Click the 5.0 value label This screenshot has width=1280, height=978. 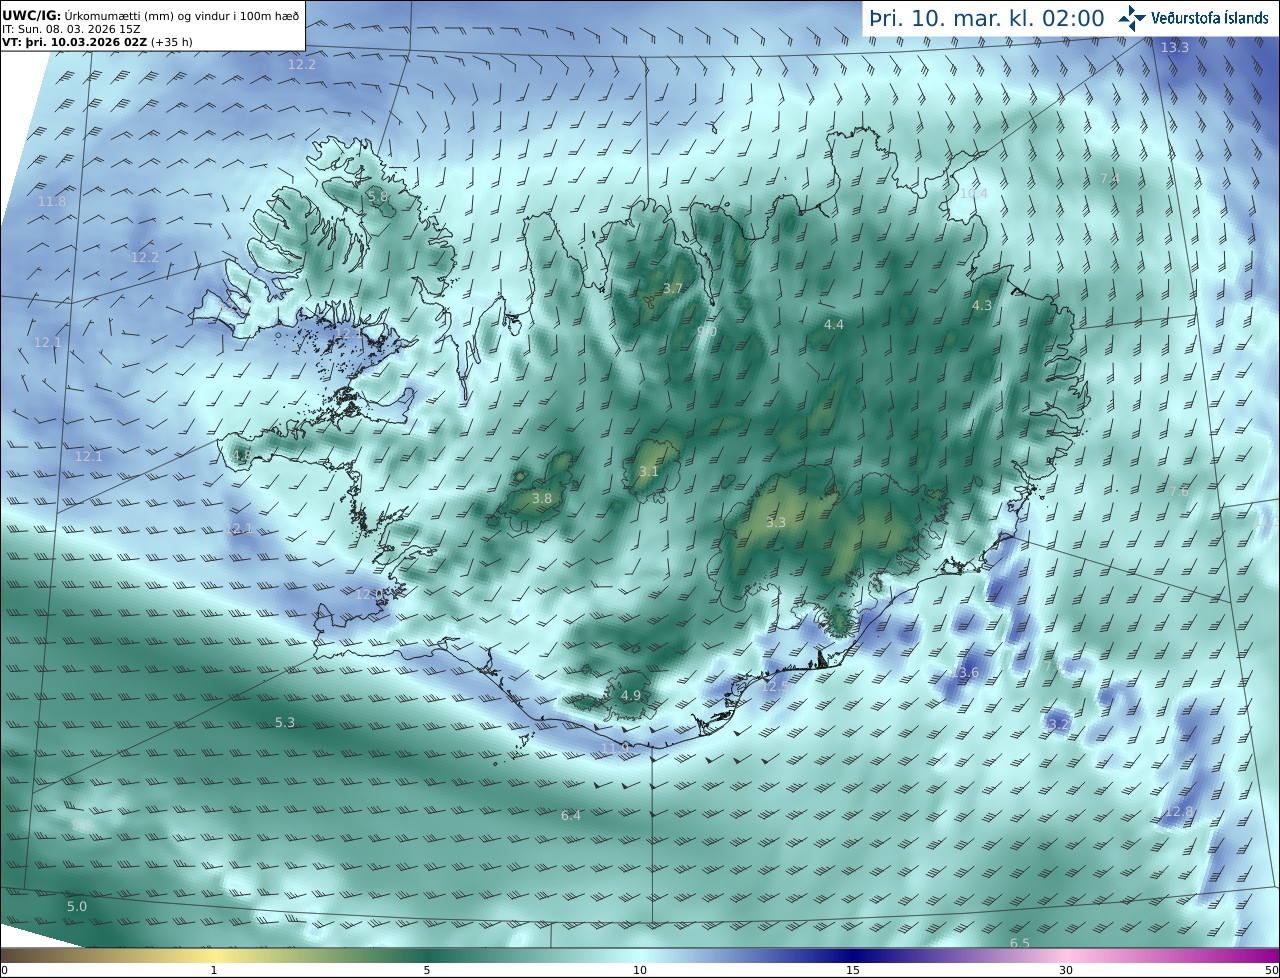[77, 907]
